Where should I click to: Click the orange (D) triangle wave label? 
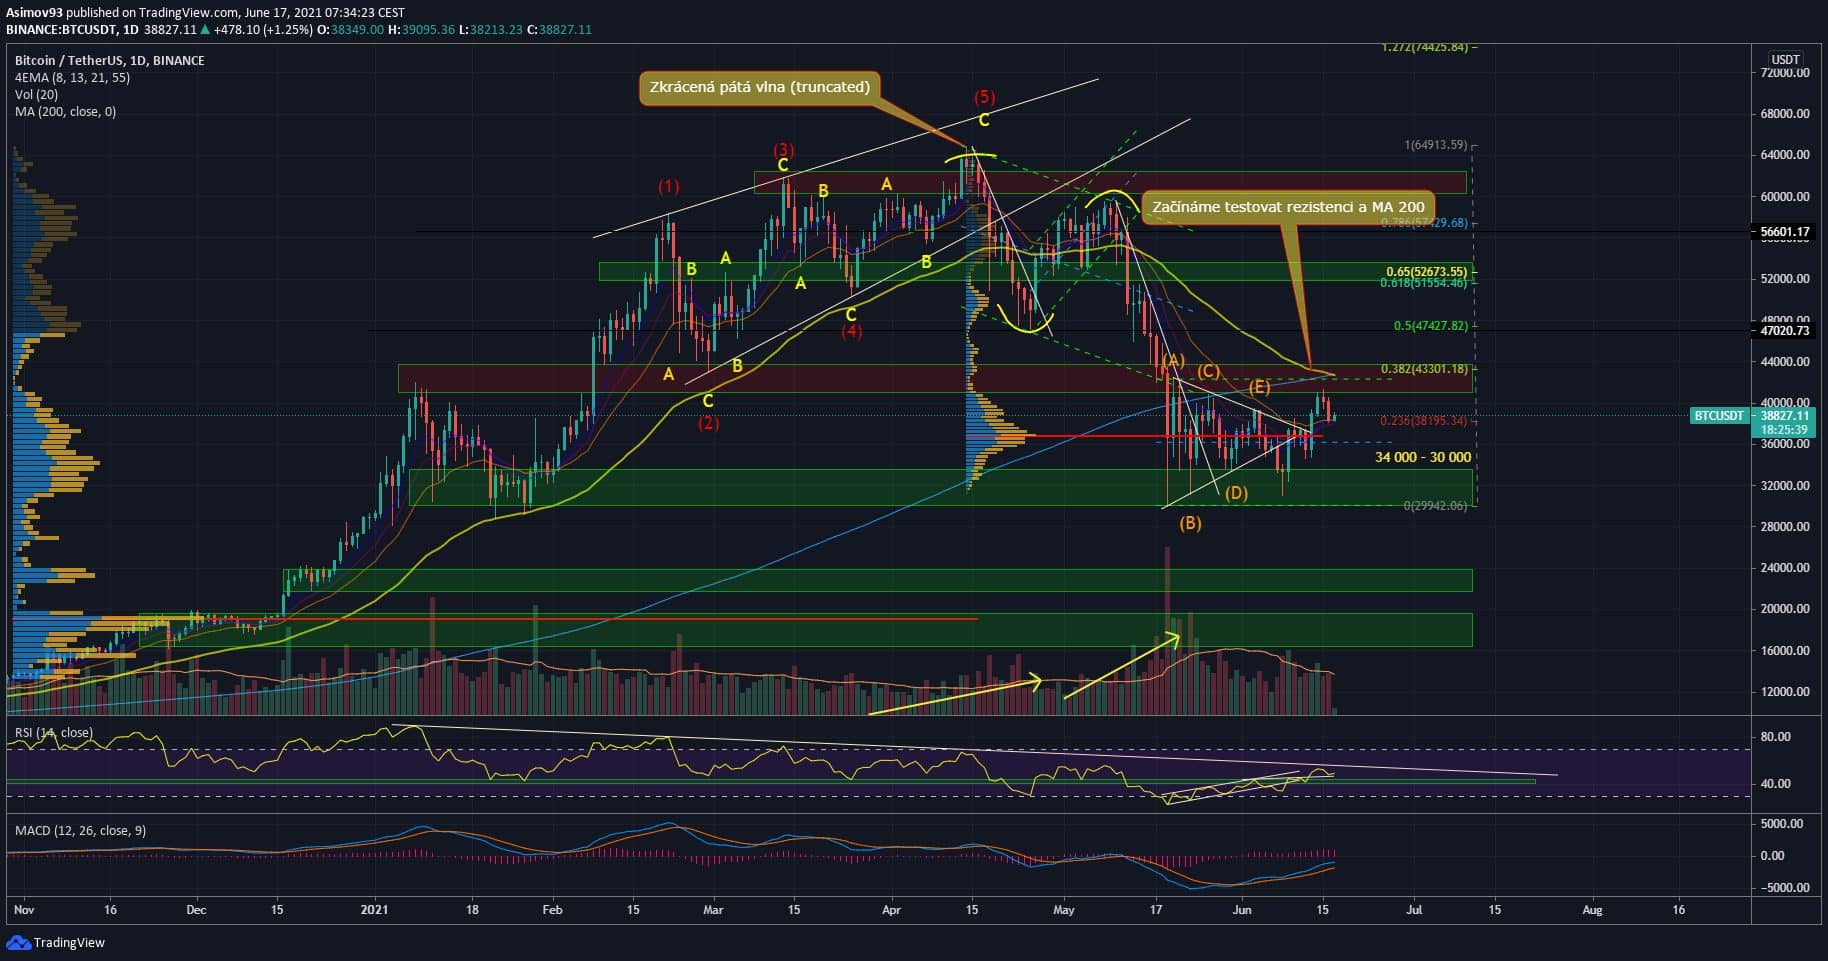[1236, 493]
